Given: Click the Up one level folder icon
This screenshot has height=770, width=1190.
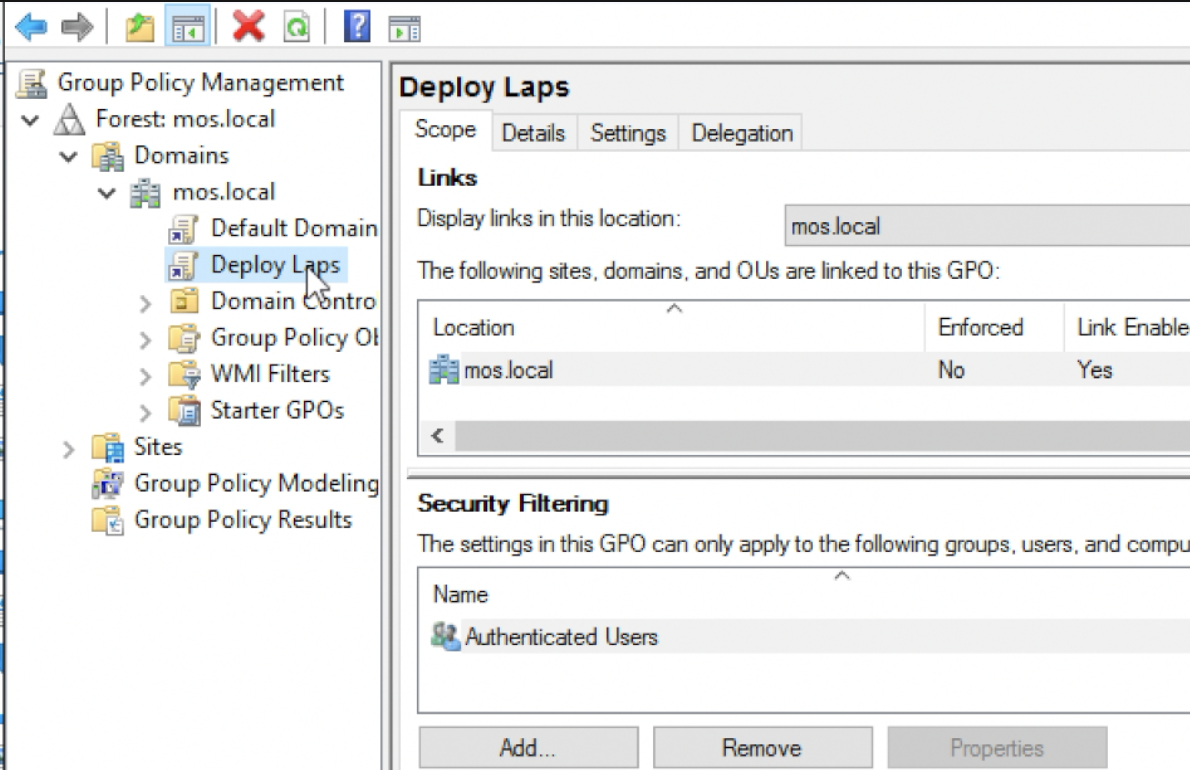Looking at the screenshot, I should click(x=139, y=27).
